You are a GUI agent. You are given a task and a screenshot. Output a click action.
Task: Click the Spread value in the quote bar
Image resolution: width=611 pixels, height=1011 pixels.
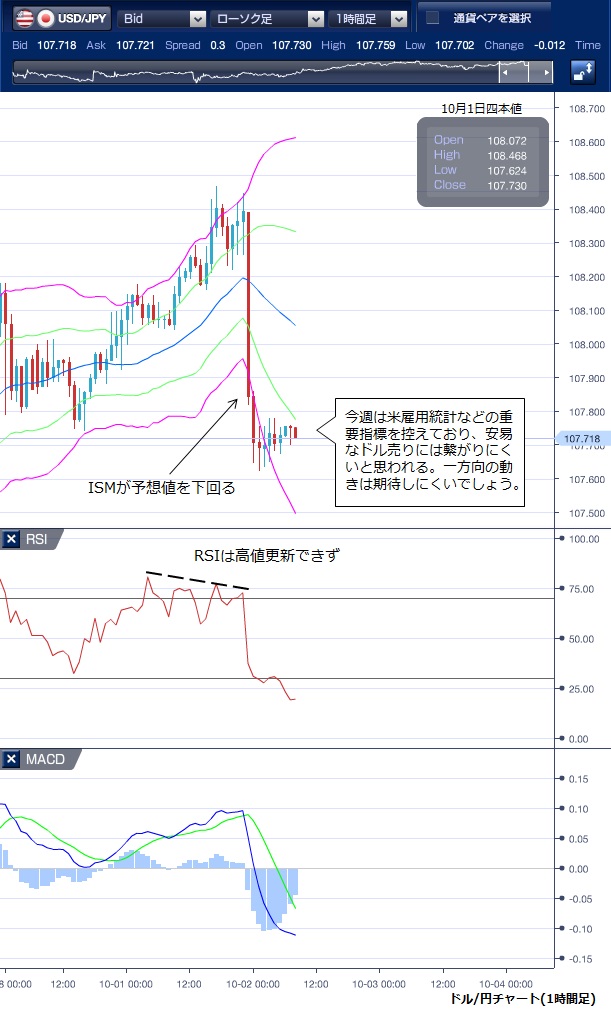point(217,45)
